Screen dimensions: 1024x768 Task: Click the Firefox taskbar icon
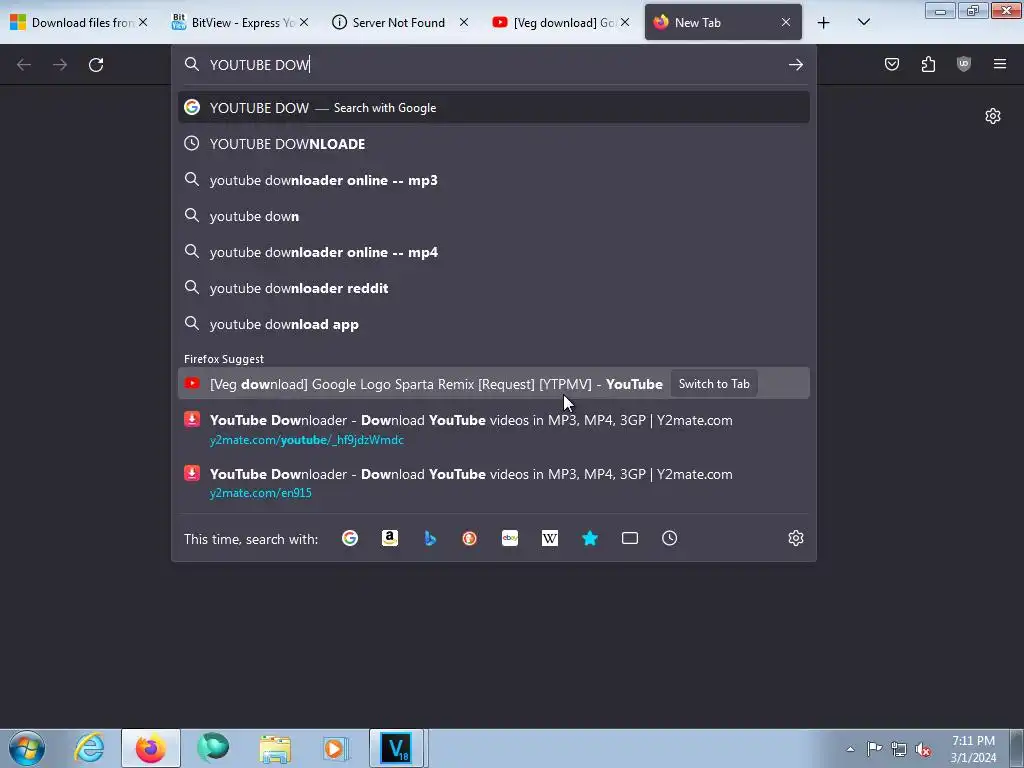(151, 748)
